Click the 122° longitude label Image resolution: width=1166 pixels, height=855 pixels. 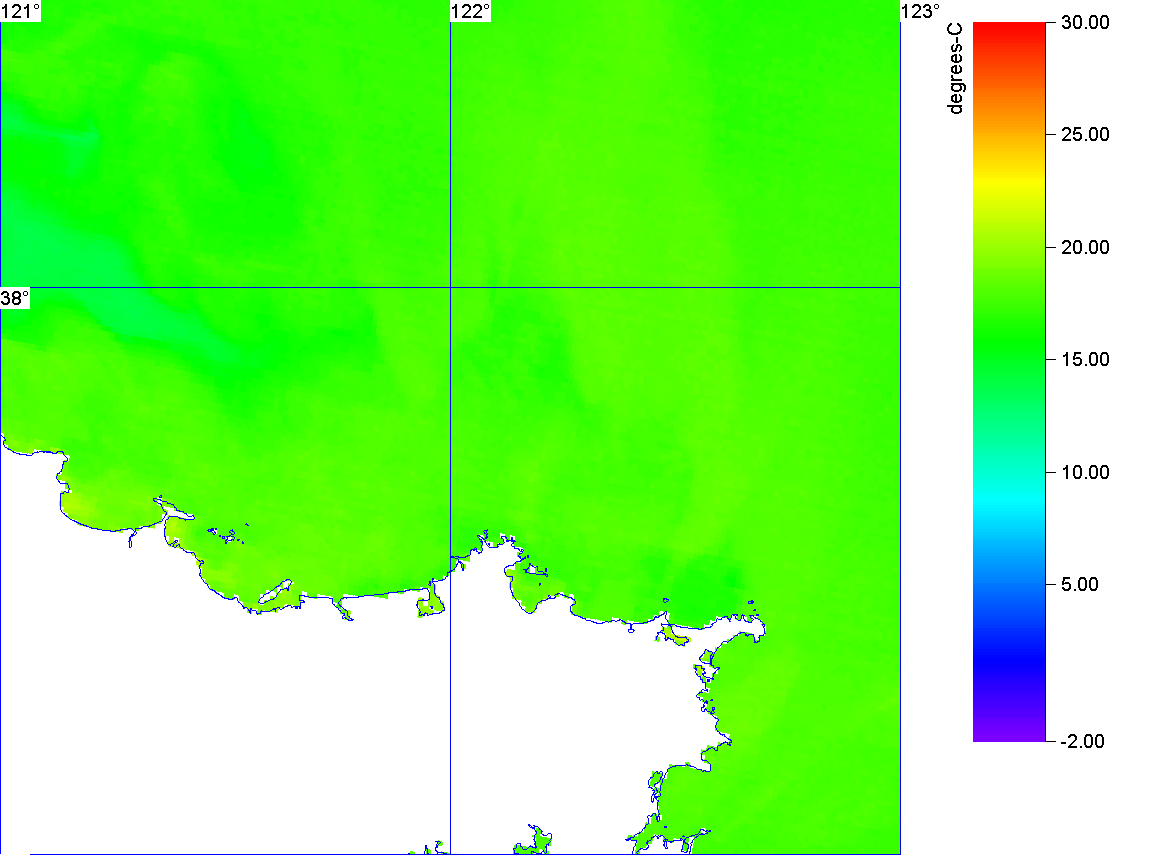(x=471, y=11)
